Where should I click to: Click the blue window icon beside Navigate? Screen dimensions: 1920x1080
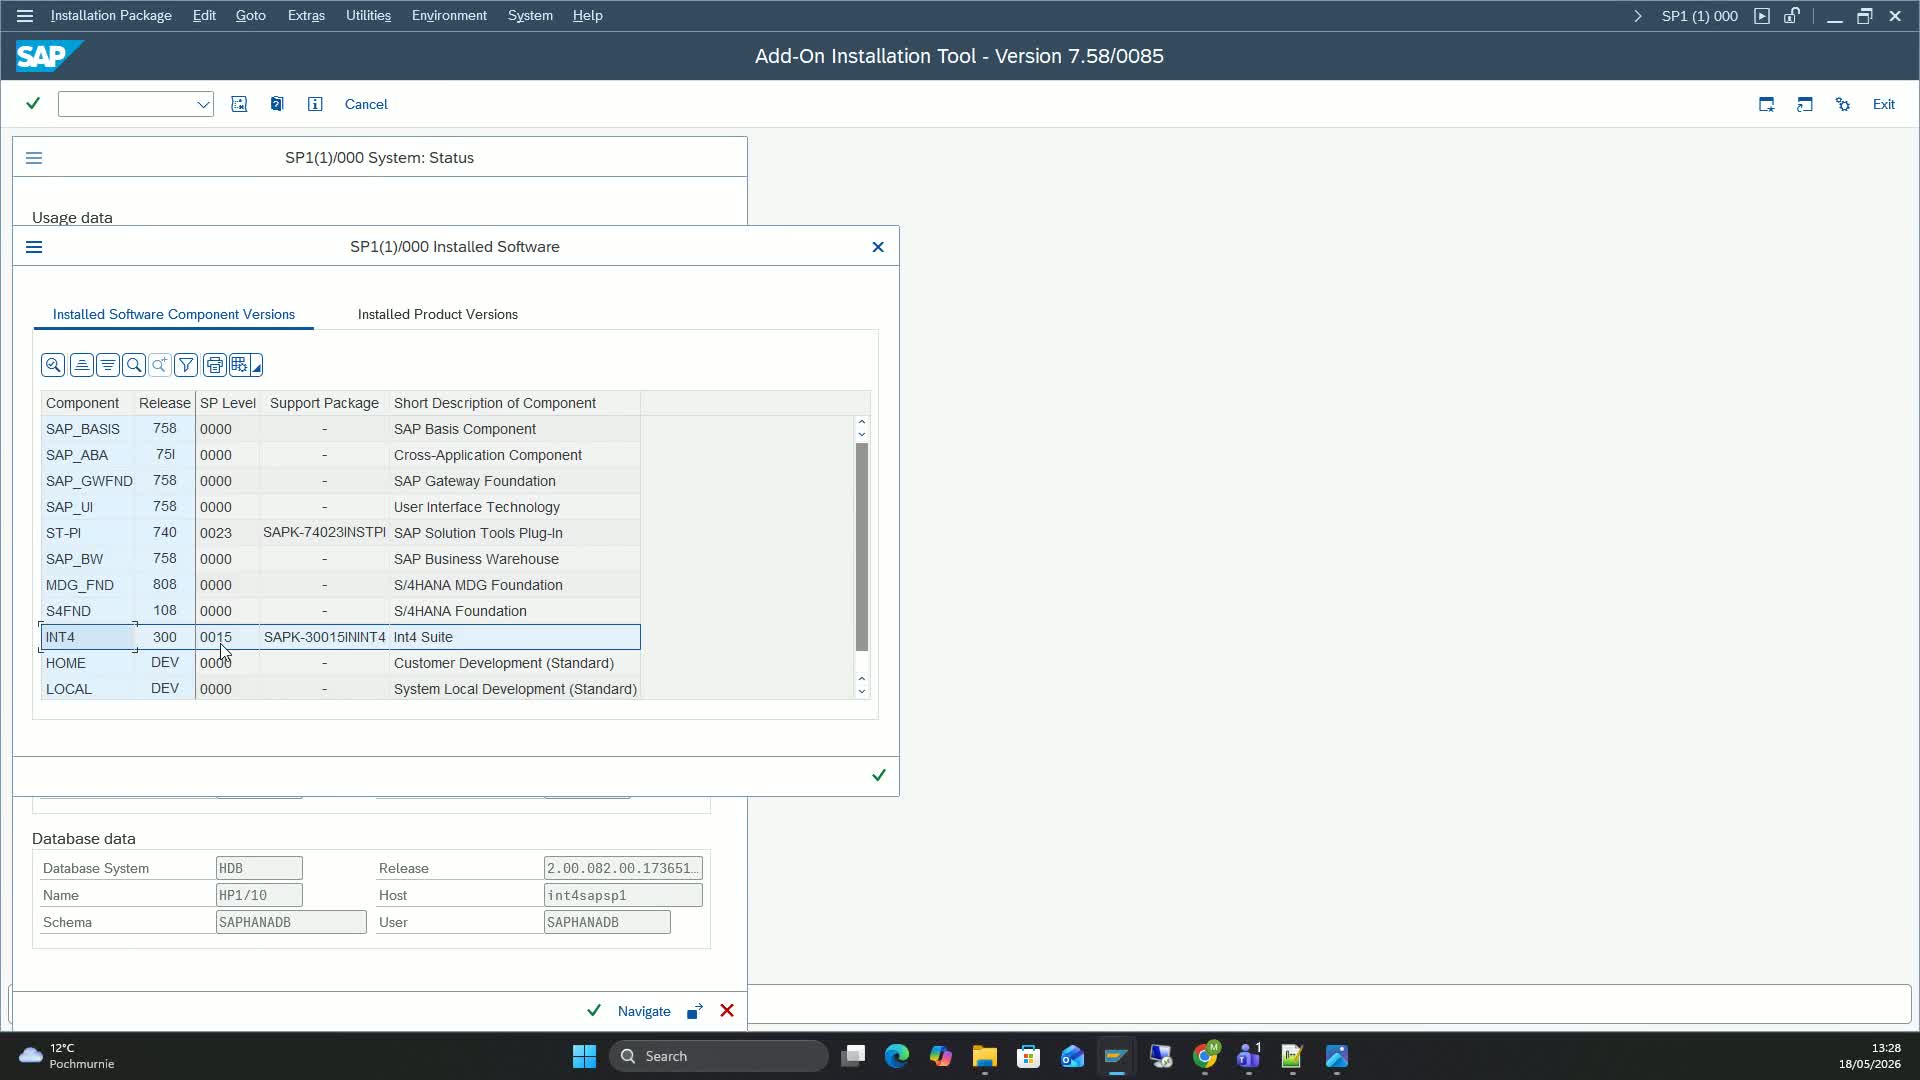click(695, 1011)
